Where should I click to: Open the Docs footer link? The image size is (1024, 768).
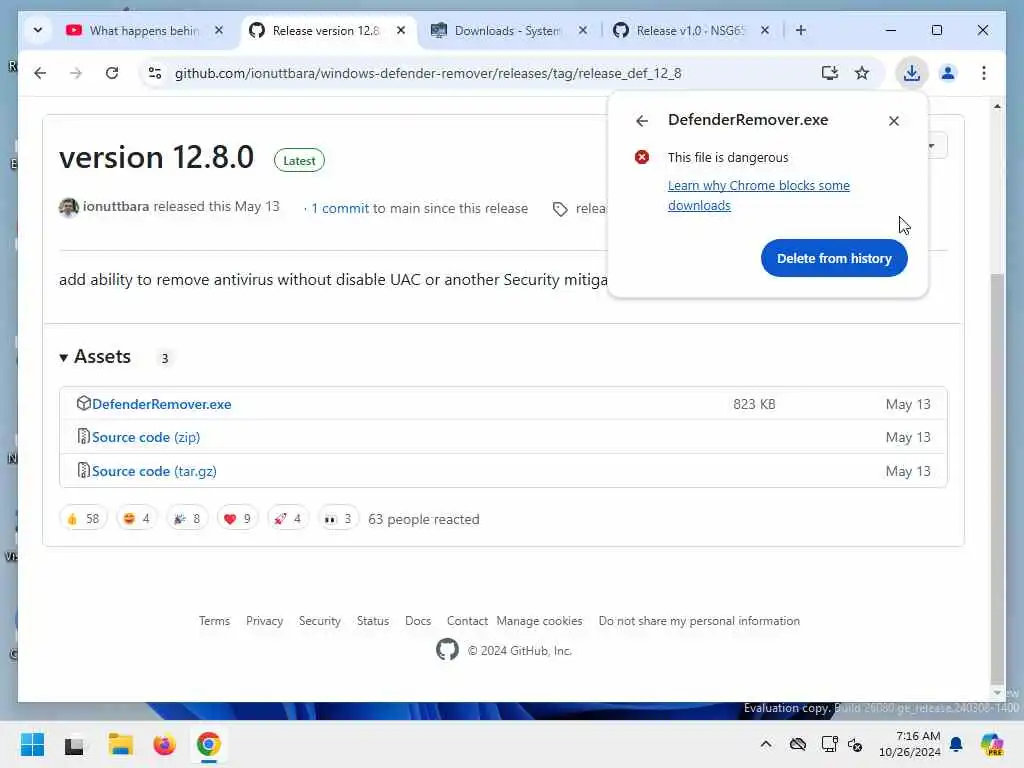coord(418,621)
